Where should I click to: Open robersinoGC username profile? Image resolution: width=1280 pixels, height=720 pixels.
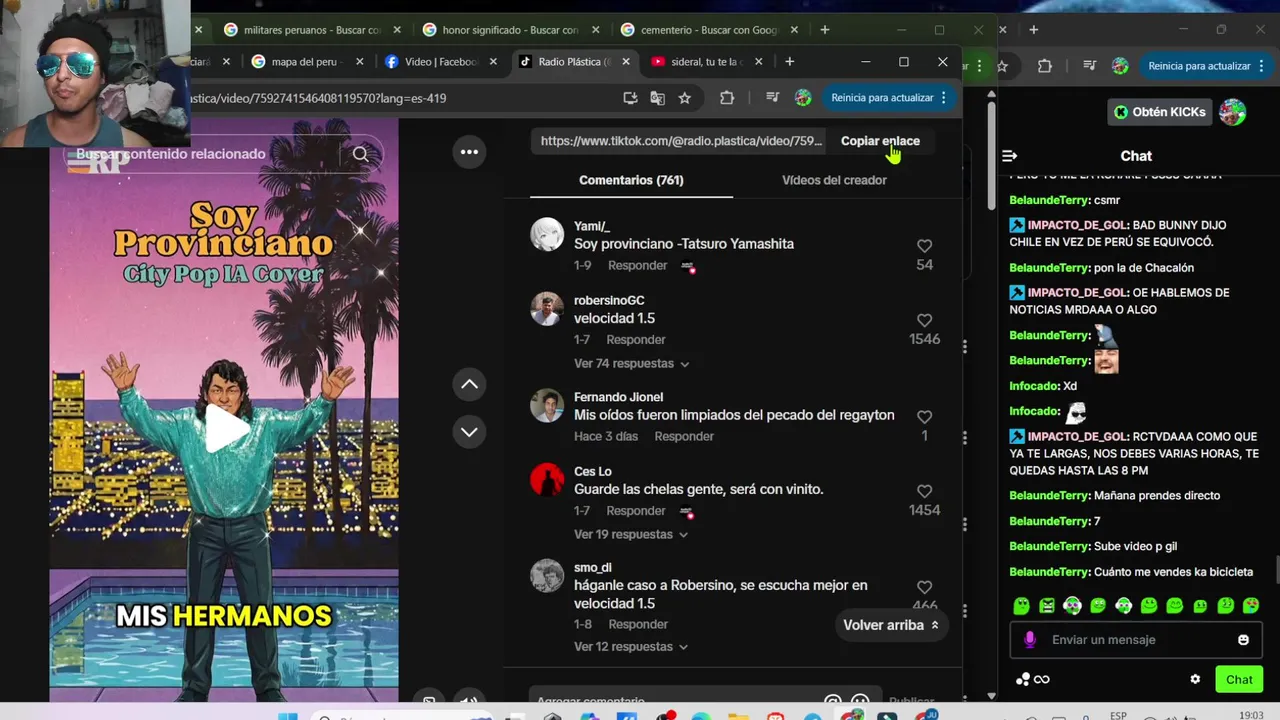[x=609, y=300]
